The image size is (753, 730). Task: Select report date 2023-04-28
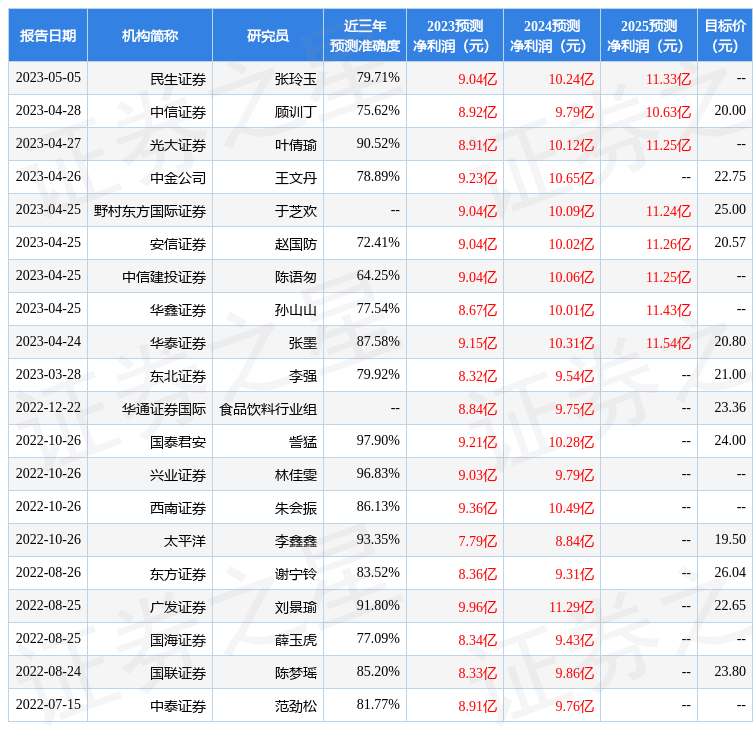point(48,110)
